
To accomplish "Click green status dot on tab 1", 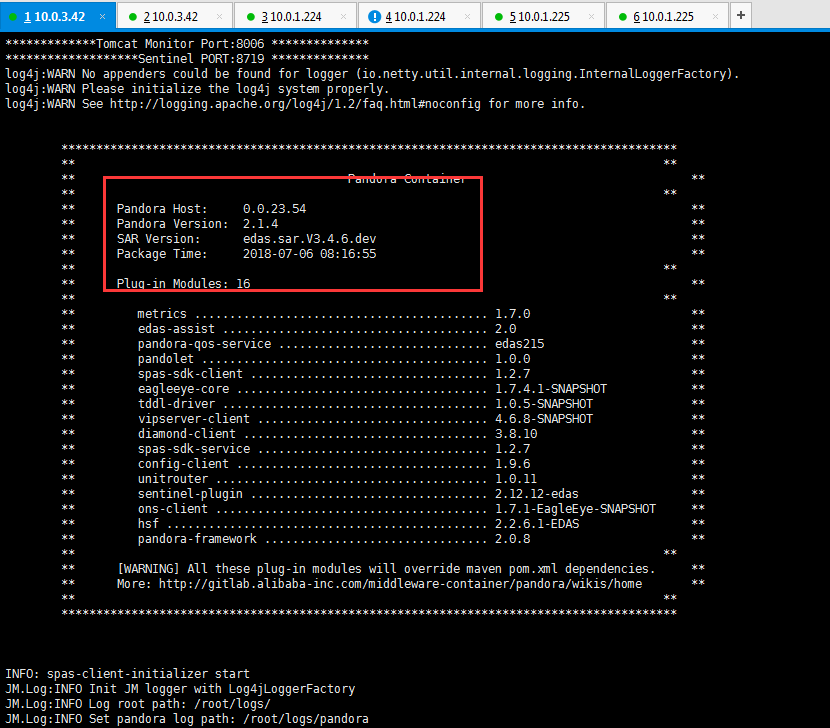I will [13, 17].
